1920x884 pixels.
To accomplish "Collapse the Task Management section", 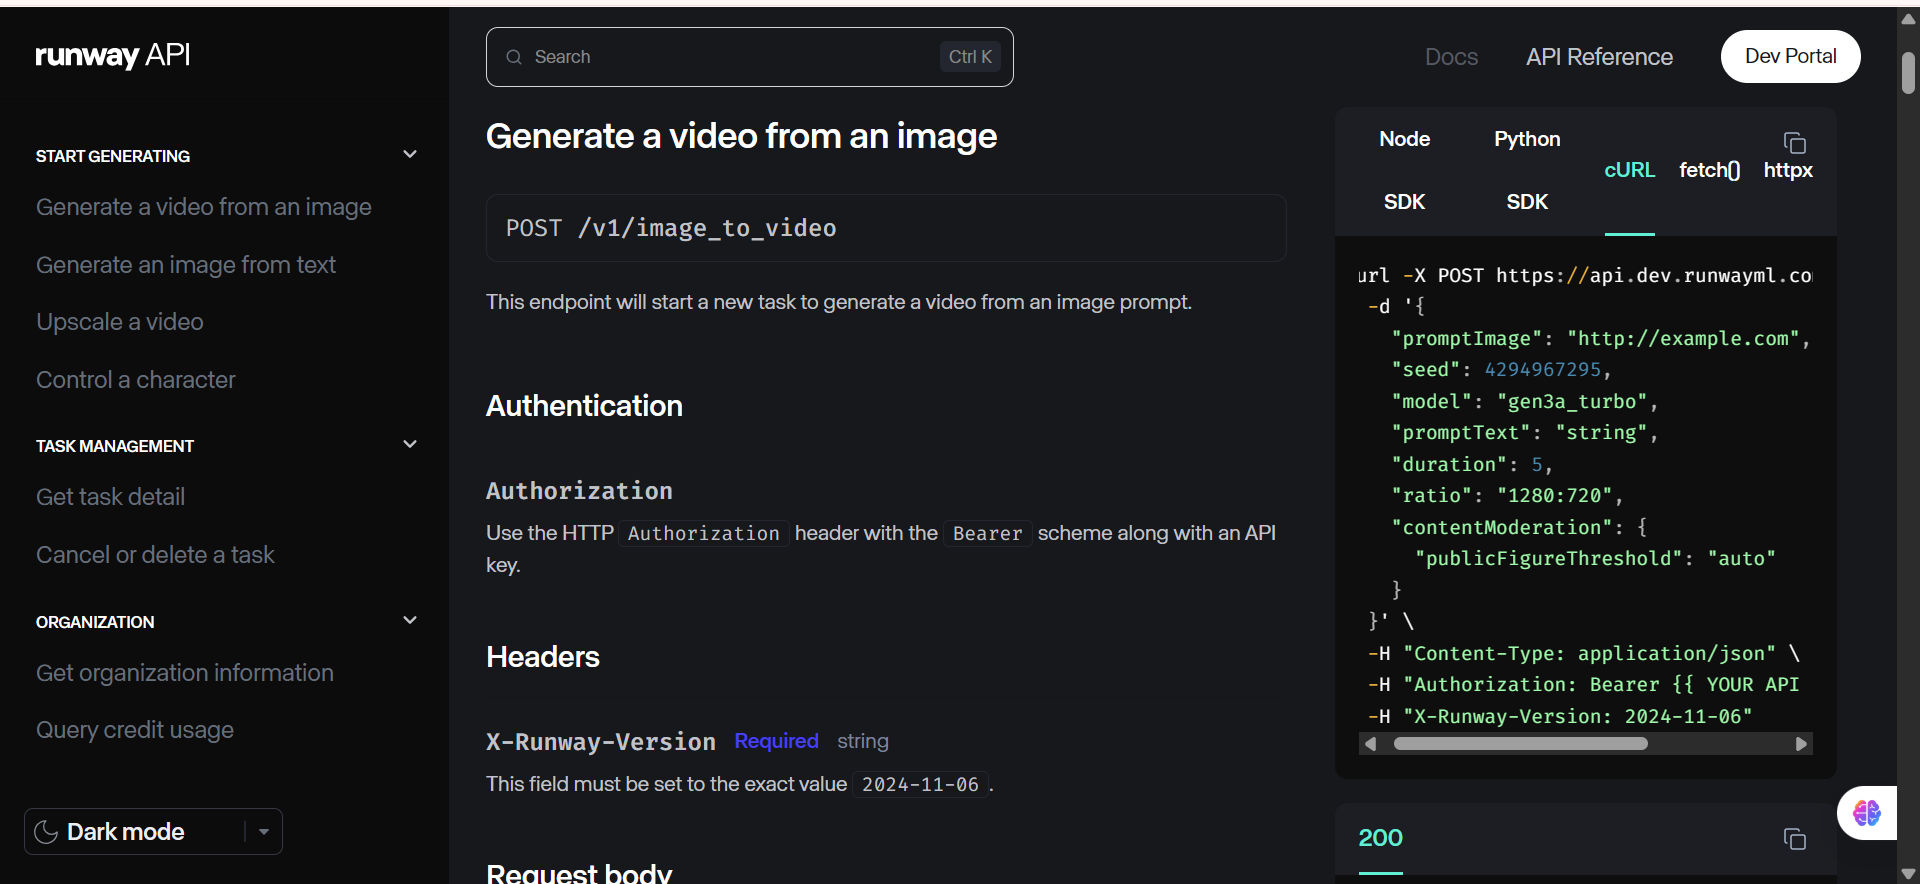I will 409,444.
